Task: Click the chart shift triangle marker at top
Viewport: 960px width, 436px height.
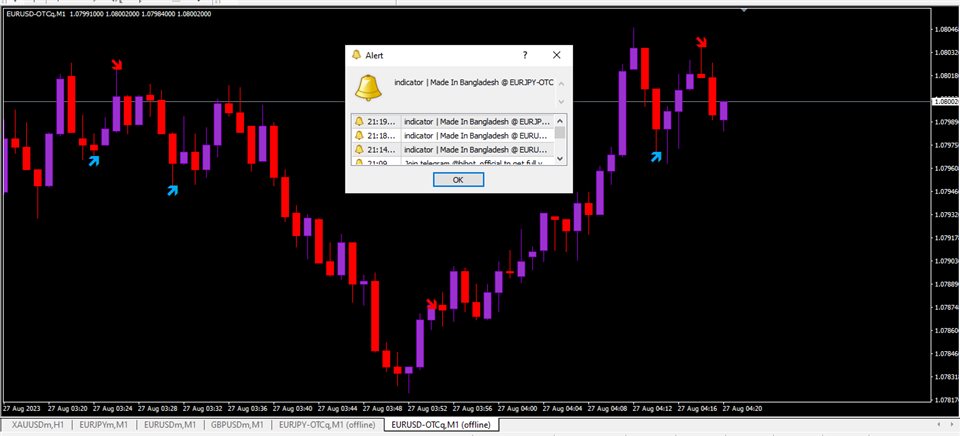Action: [x=744, y=10]
